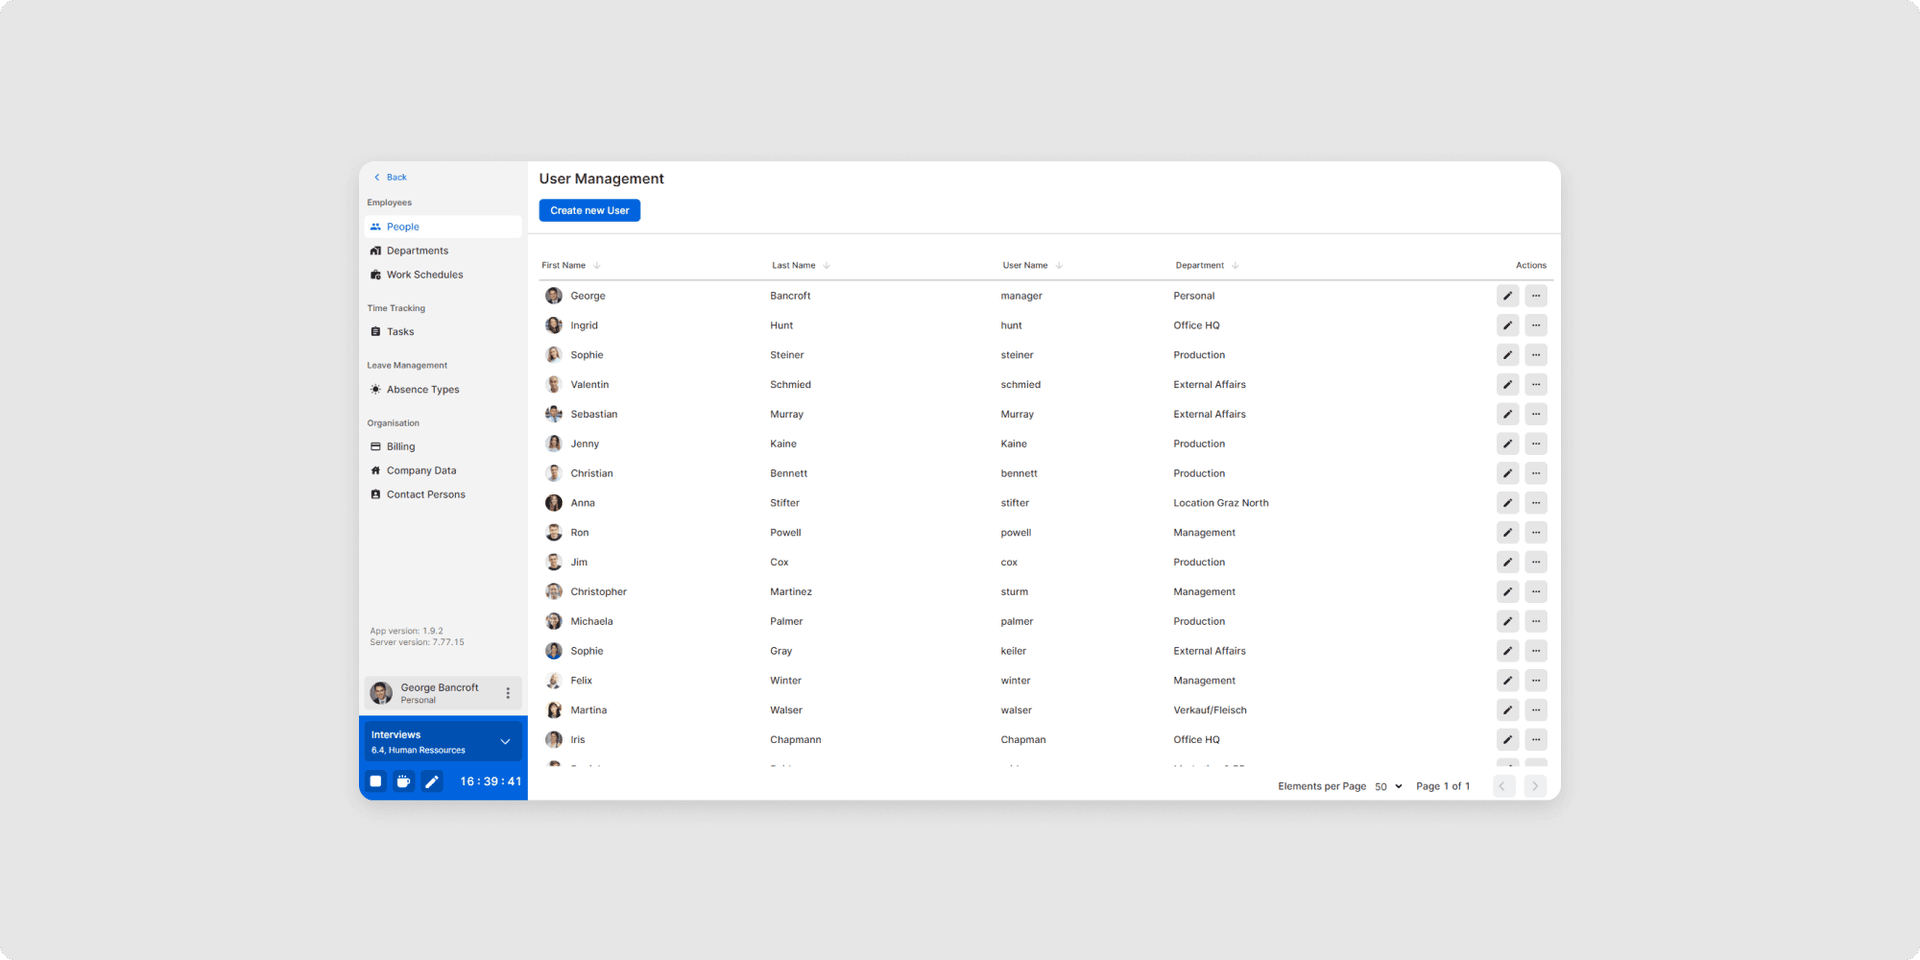This screenshot has width=1920, height=960.
Task: Edit the user Martina Walser
Action: 1507,710
